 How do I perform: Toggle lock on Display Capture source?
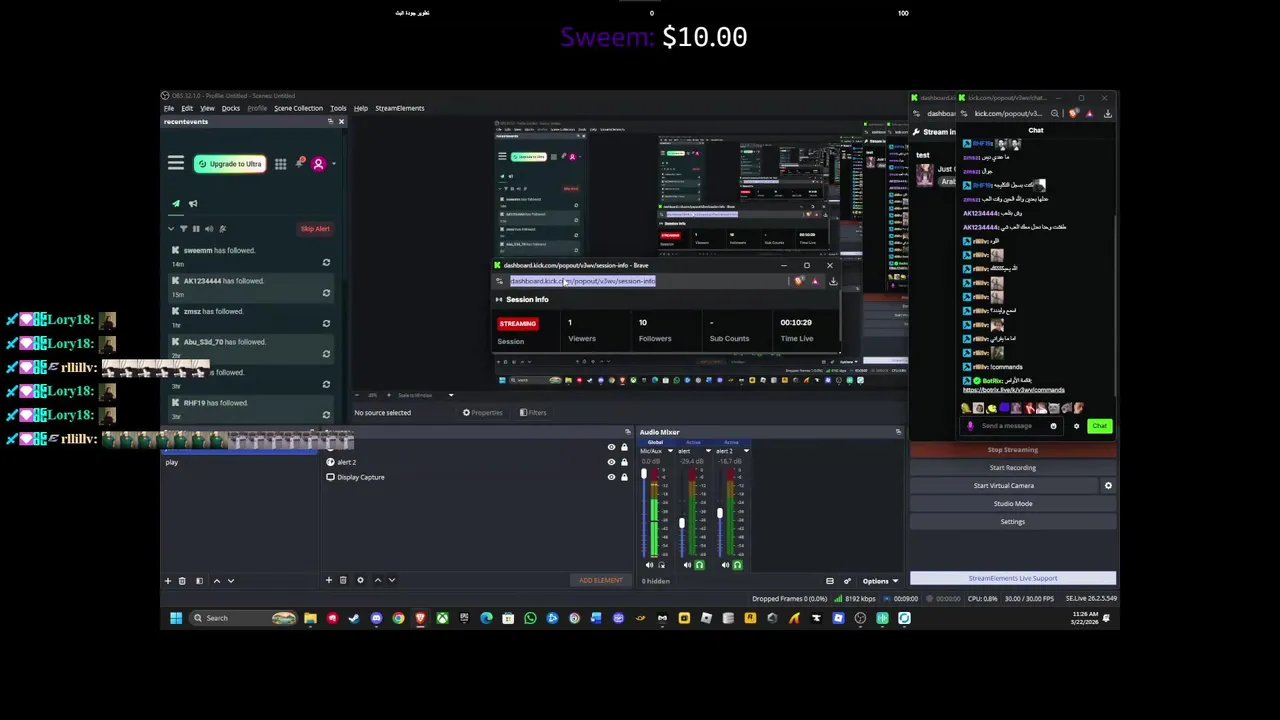click(624, 477)
